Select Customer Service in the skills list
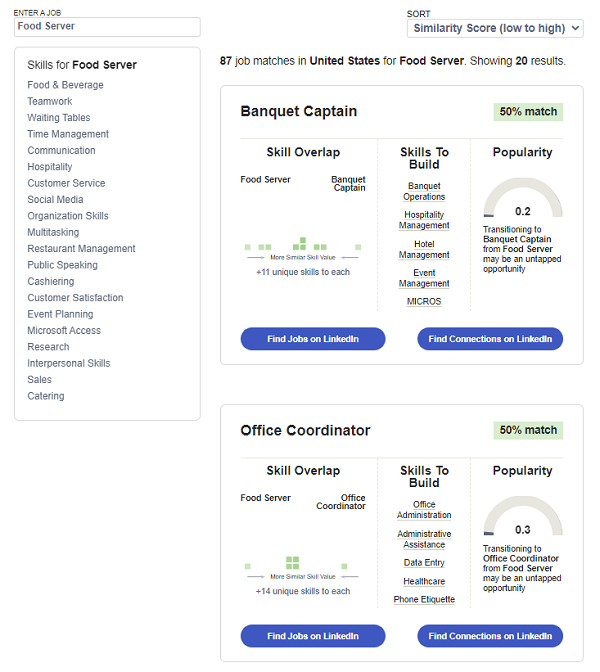This screenshot has height=672, width=600. pyautogui.click(x=66, y=183)
